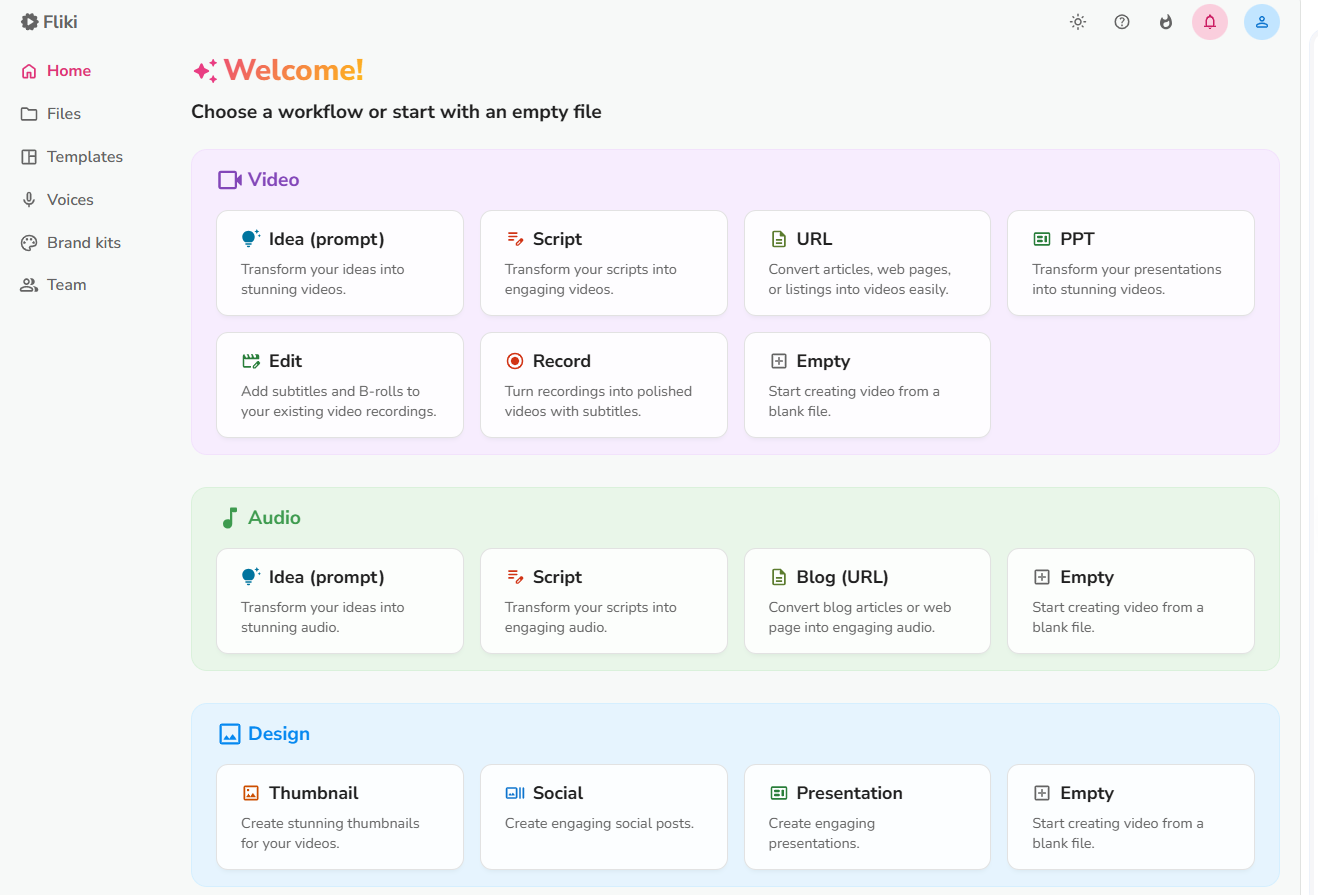
Task: Choose the Video Idea (prompt) workflow card
Action: [x=339, y=263]
